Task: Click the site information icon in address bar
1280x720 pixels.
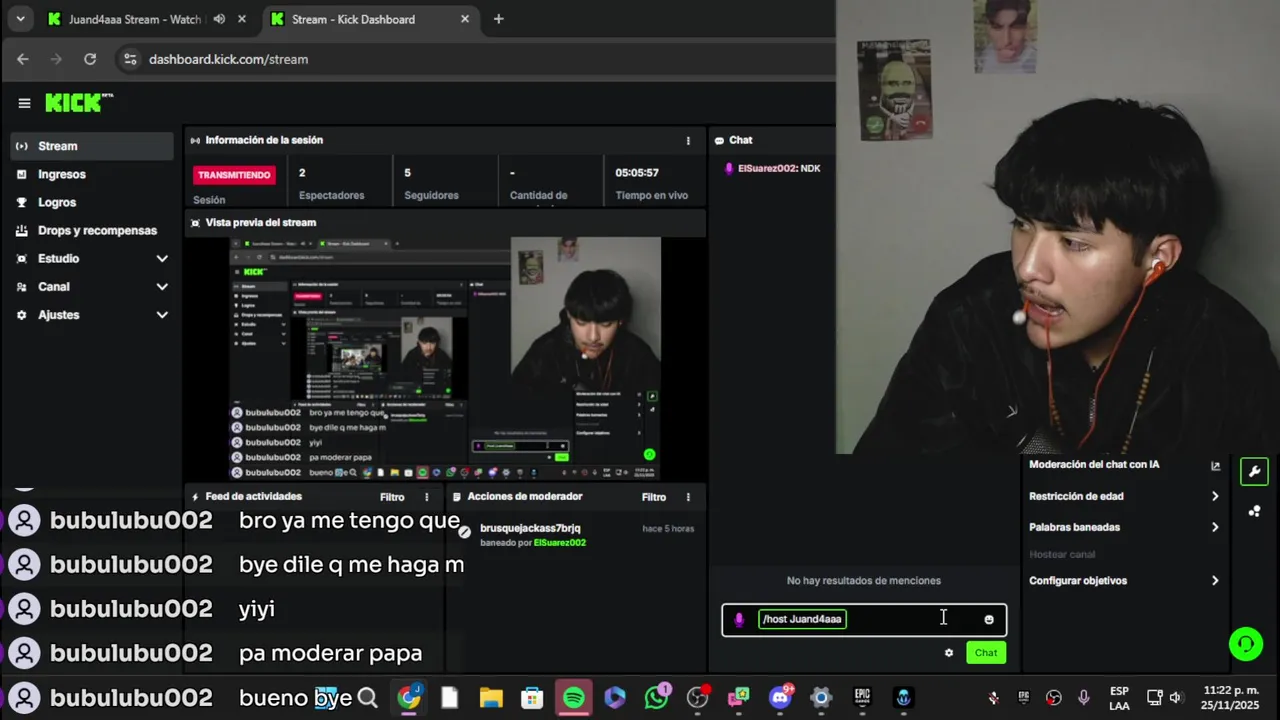Action: tap(129, 59)
